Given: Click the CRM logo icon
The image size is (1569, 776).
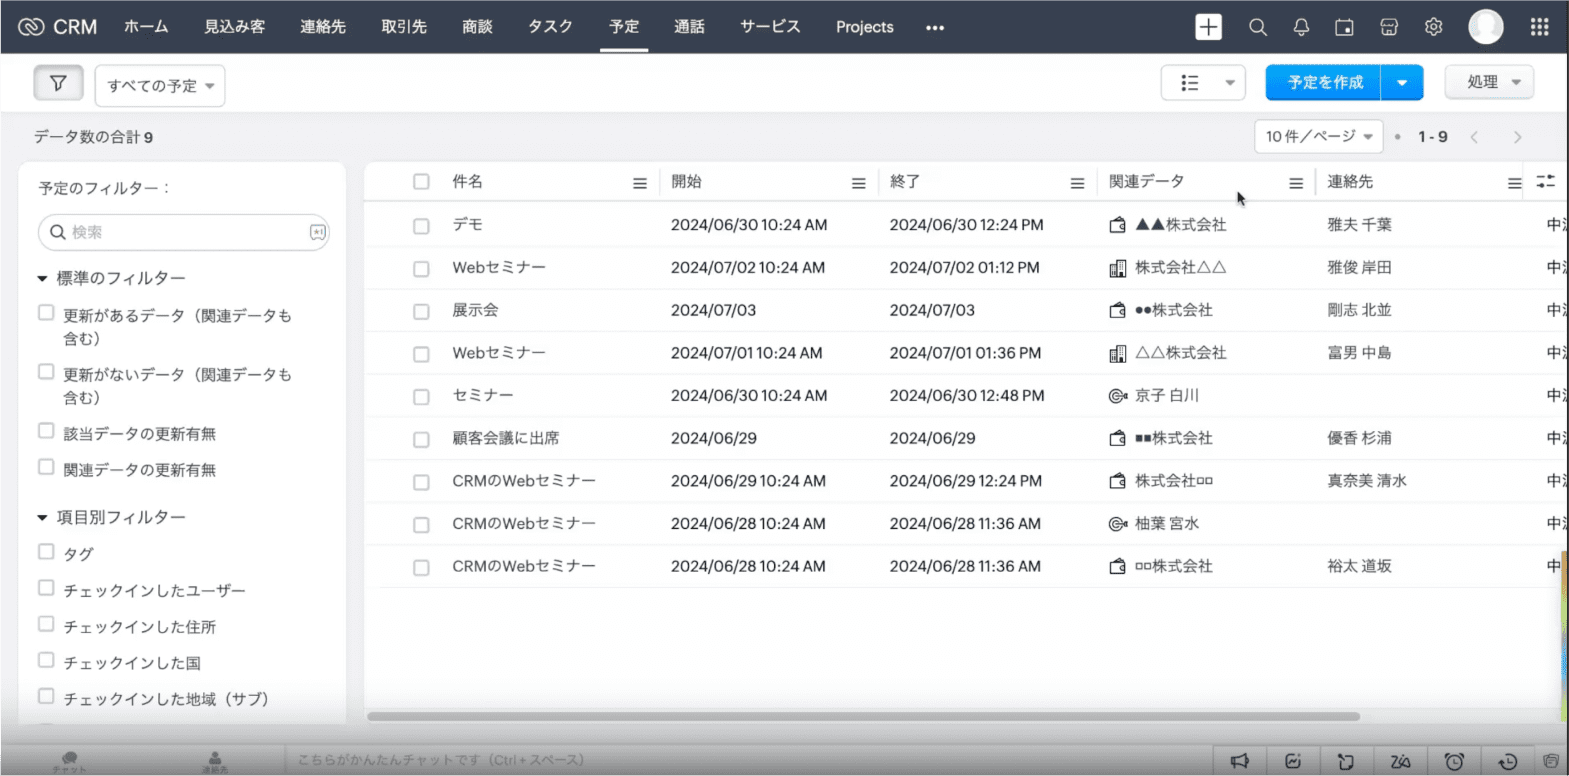Looking at the screenshot, I should pos(31,27).
